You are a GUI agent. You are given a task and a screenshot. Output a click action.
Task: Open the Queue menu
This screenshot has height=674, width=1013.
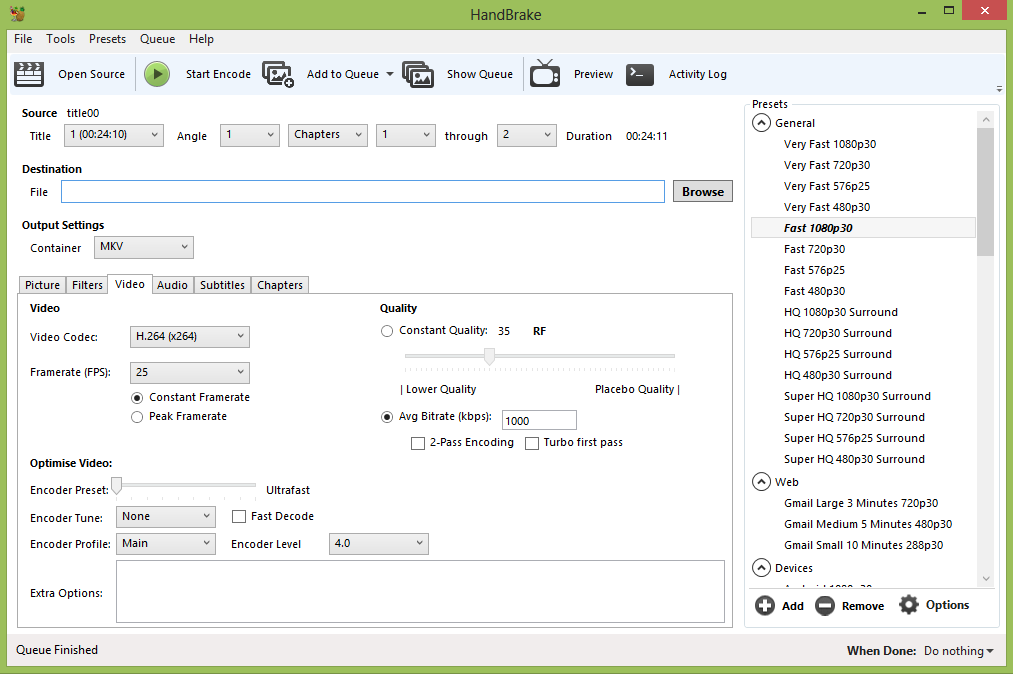coord(158,39)
